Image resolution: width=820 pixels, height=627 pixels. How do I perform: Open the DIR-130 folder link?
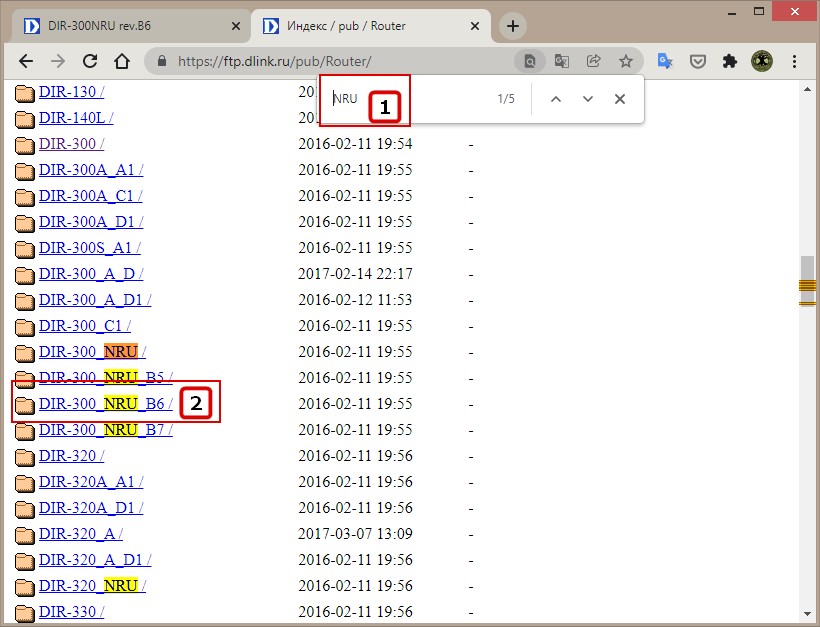tap(72, 92)
